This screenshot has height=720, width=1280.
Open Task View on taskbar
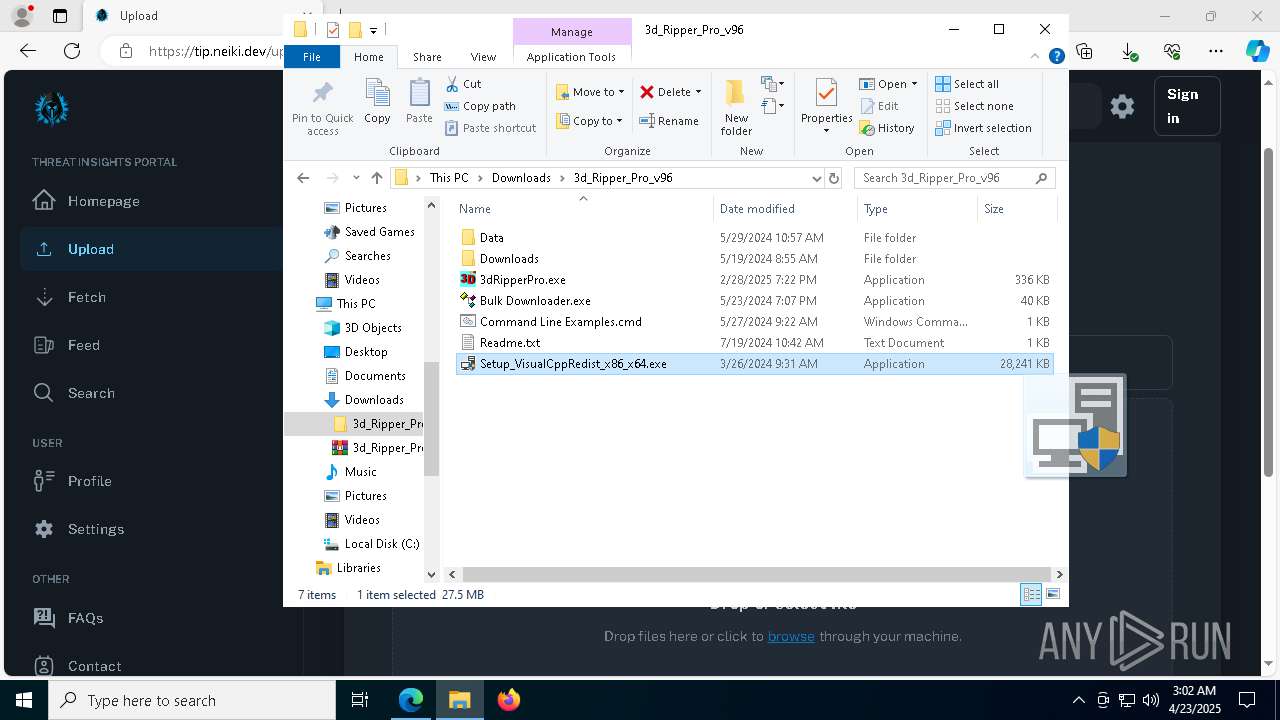(360, 700)
